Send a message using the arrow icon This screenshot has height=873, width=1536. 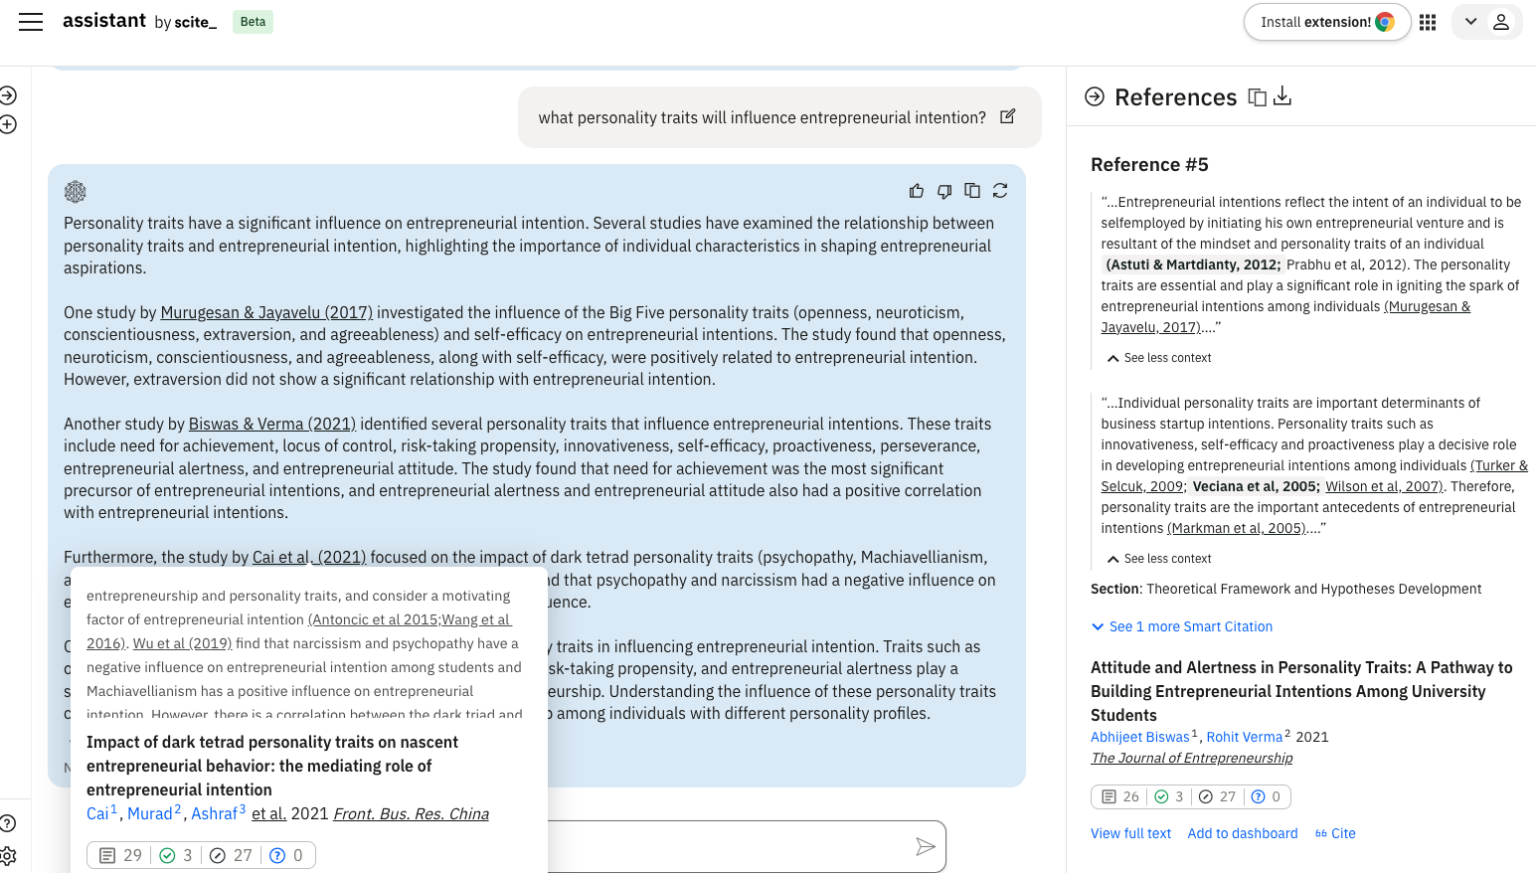pyautogui.click(x=925, y=847)
